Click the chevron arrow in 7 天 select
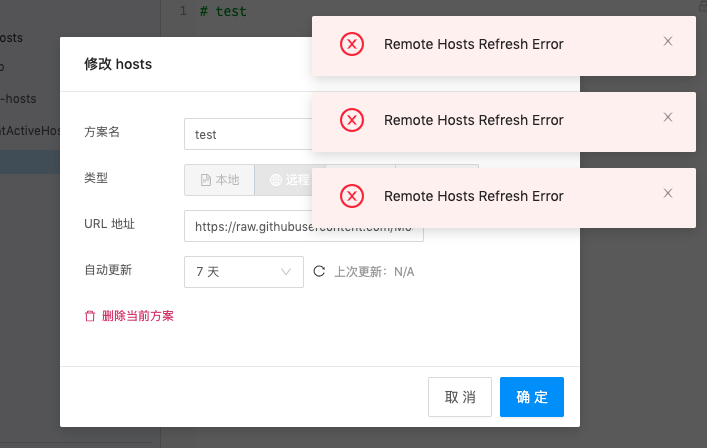The width and height of the screenshot is (707, 448). coord(286,272)
